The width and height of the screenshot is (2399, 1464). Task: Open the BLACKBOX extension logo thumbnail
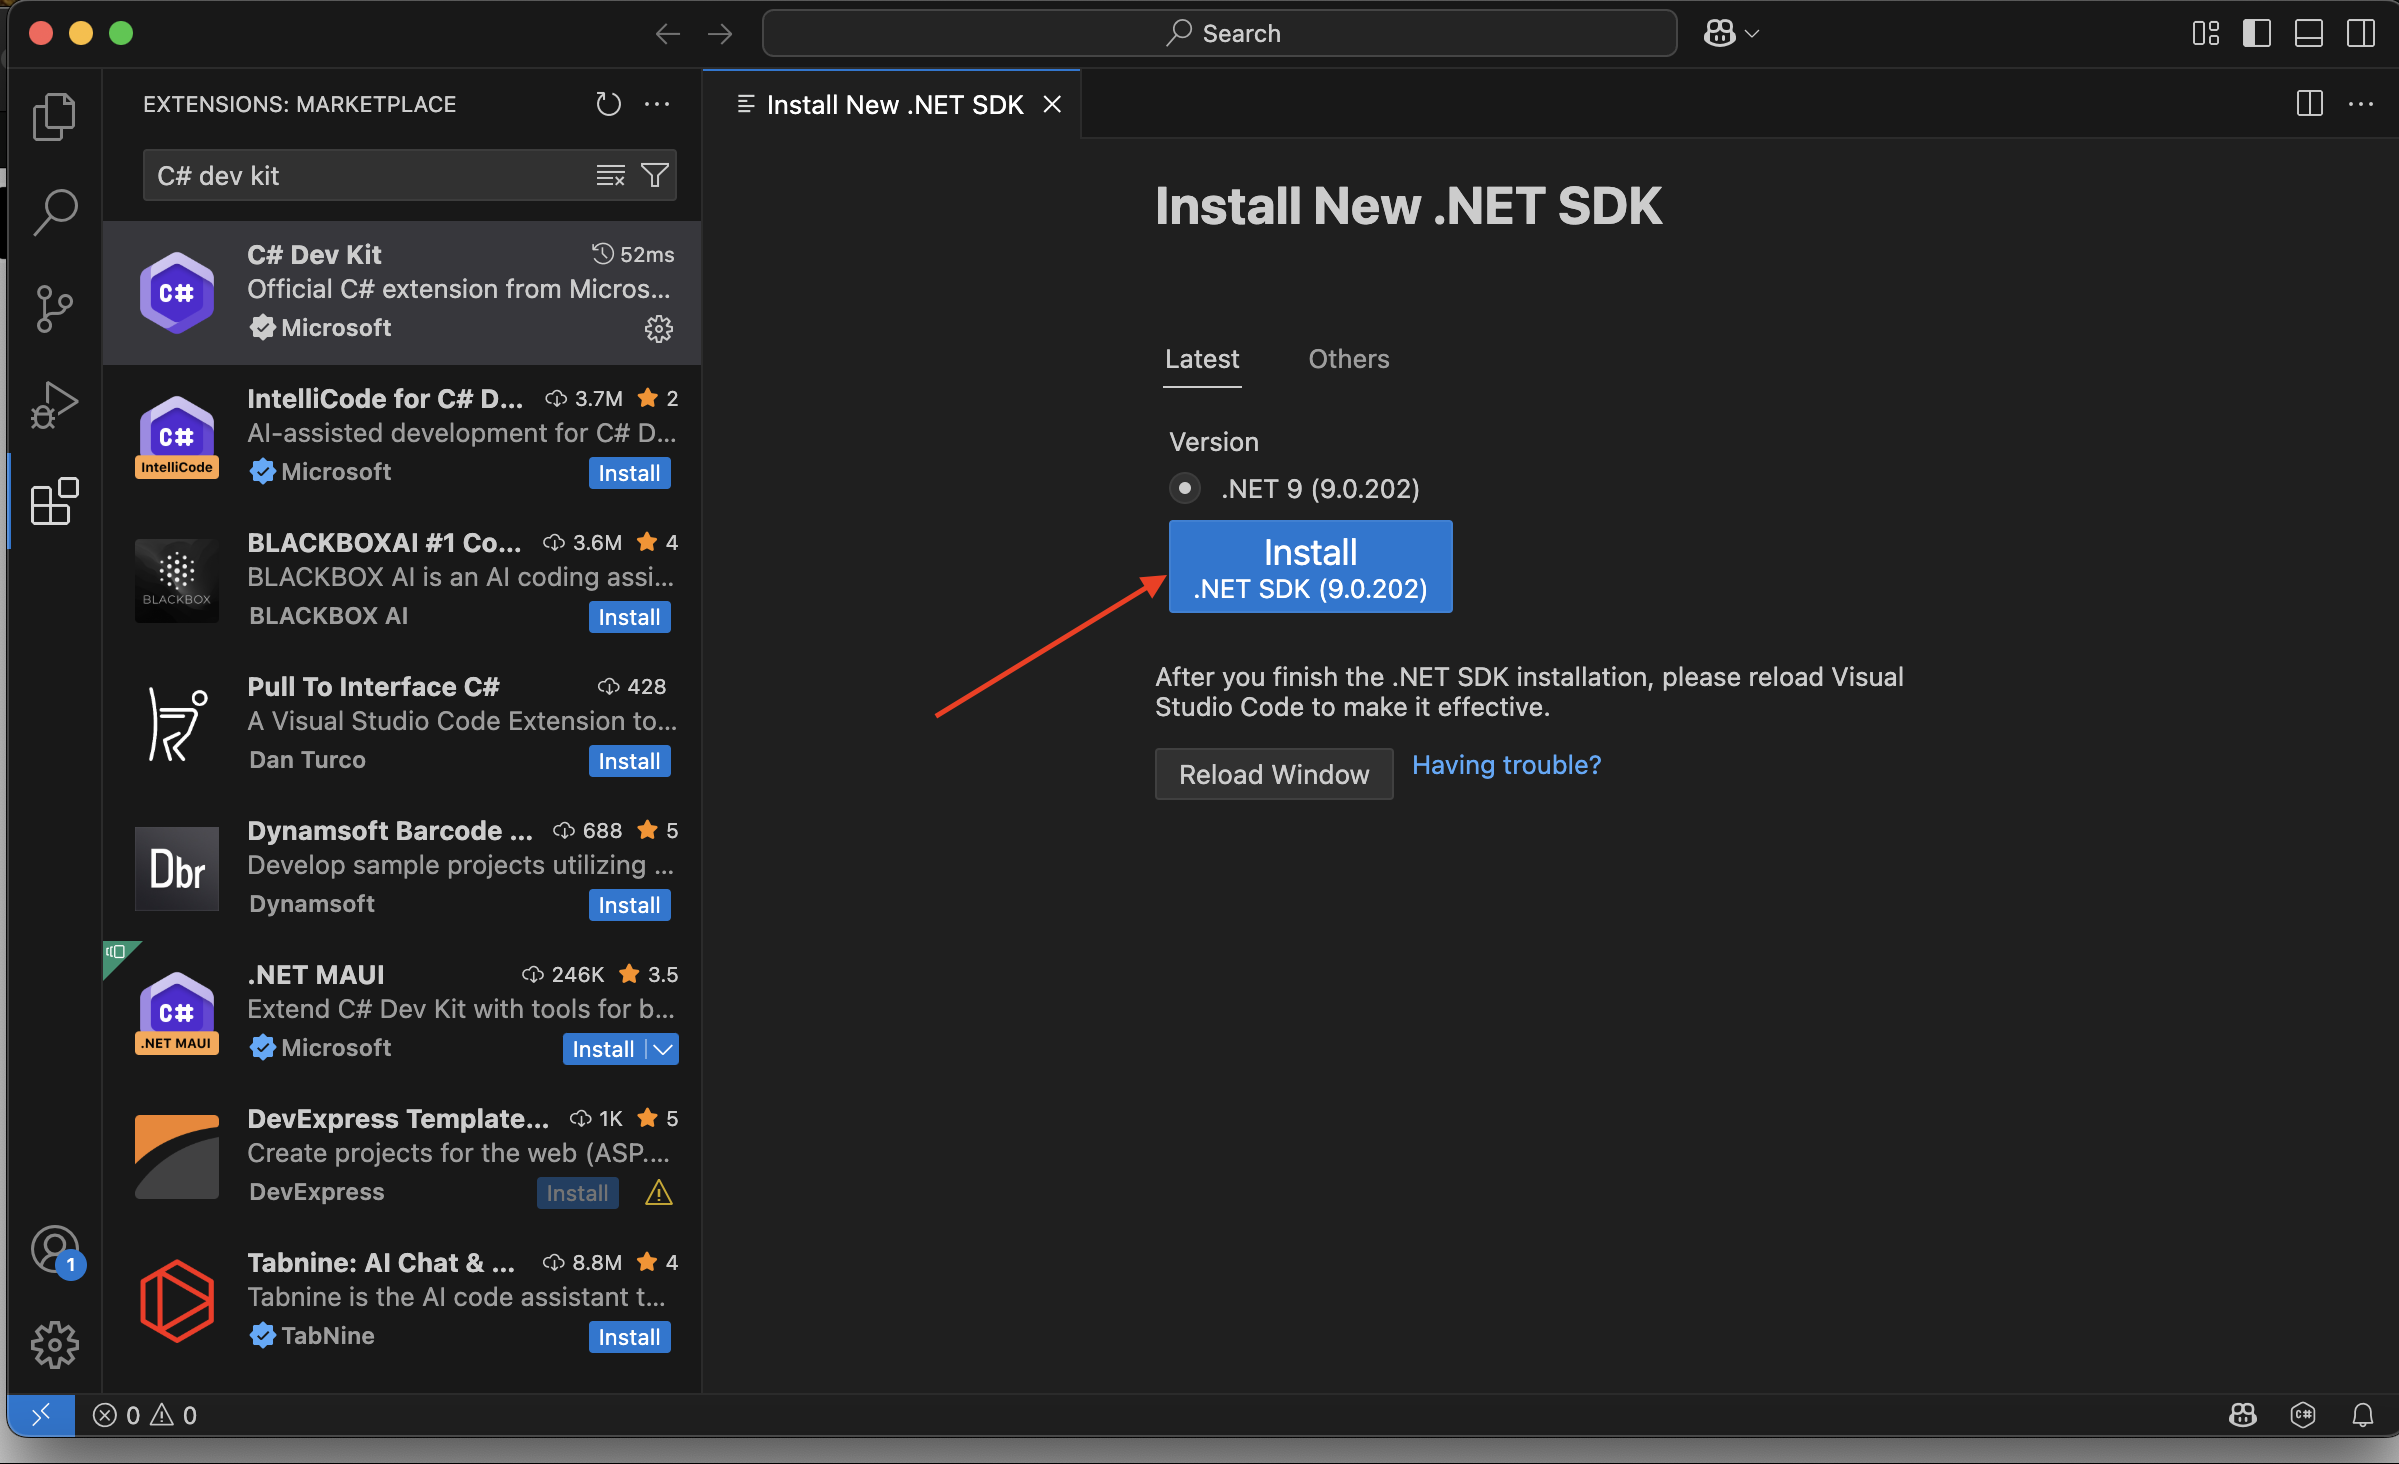point(177,581)
